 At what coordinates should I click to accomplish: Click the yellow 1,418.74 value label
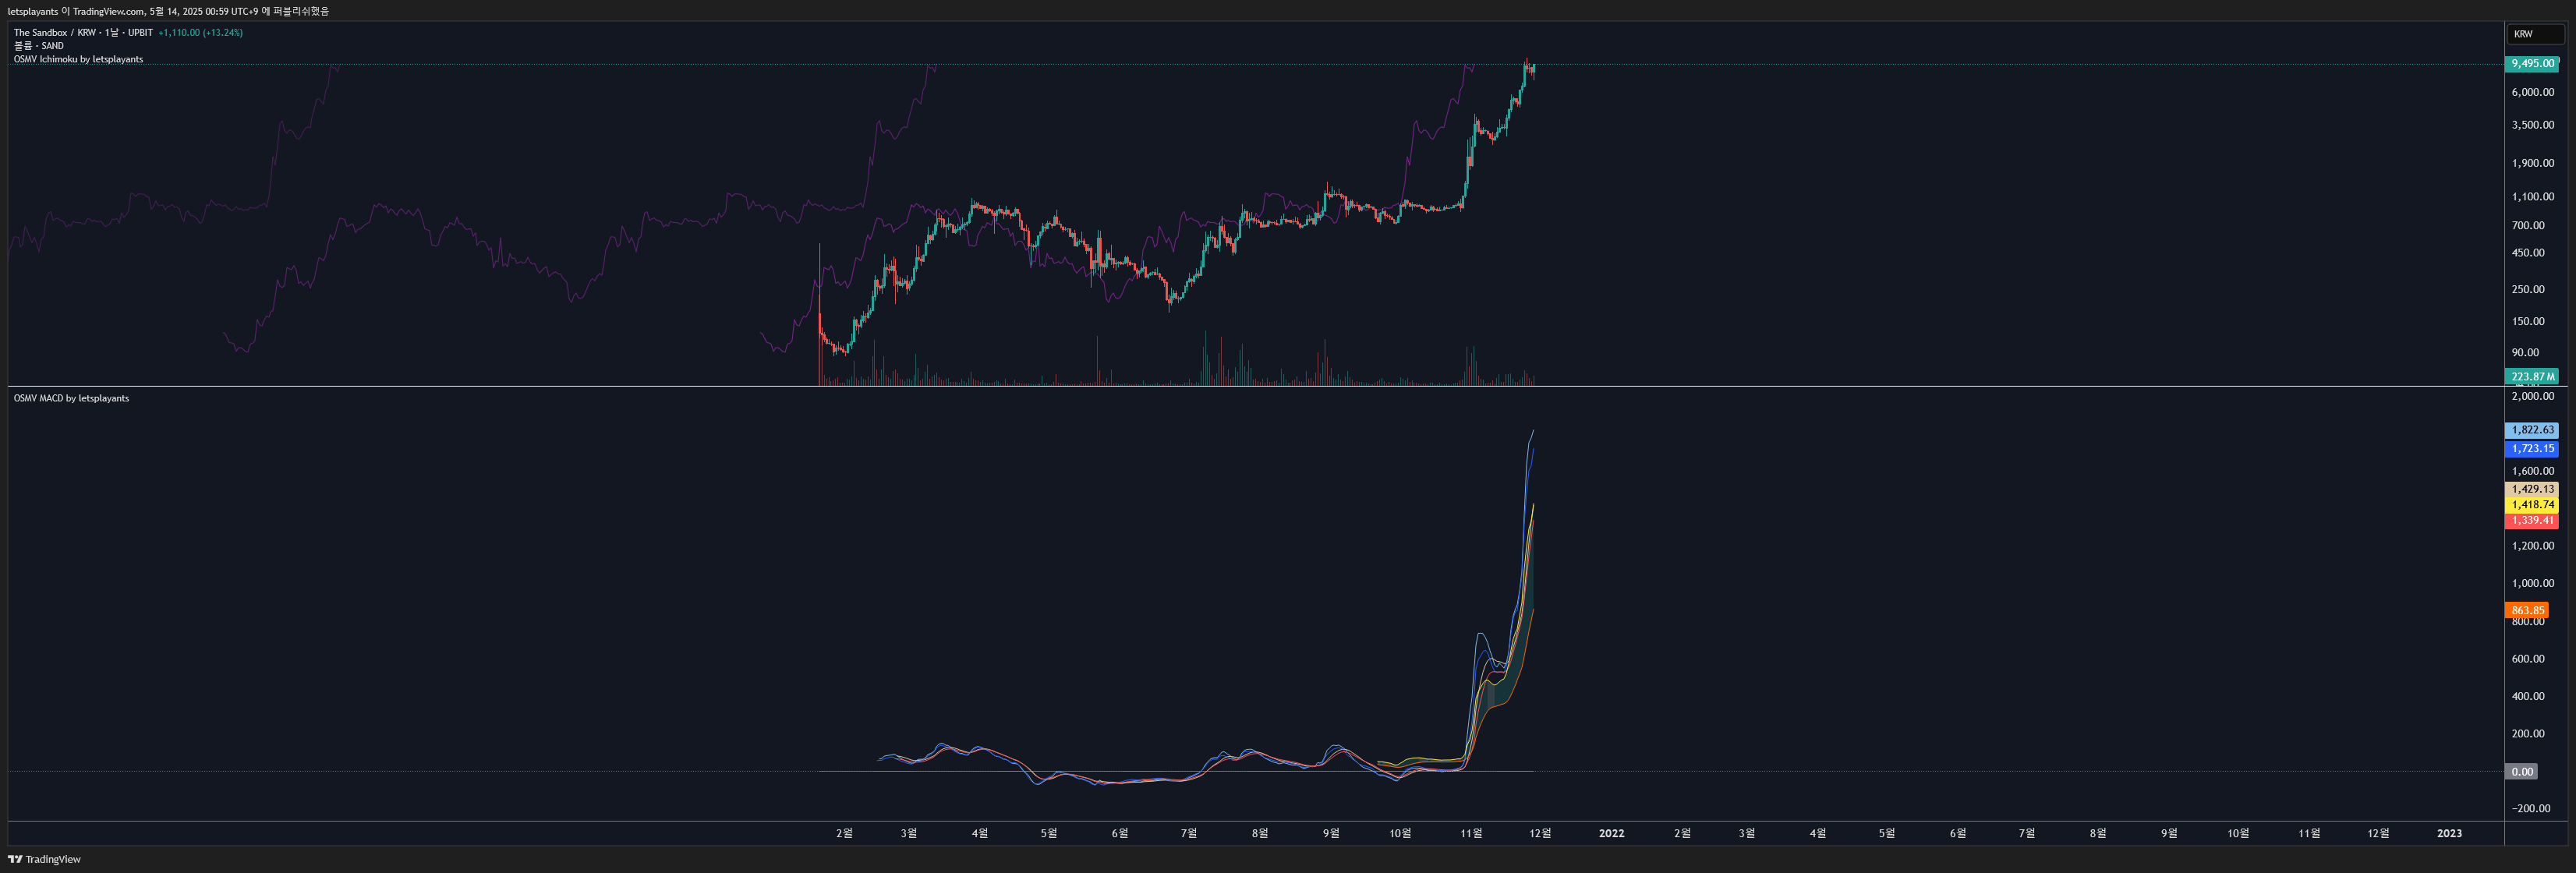(2531, 505)
